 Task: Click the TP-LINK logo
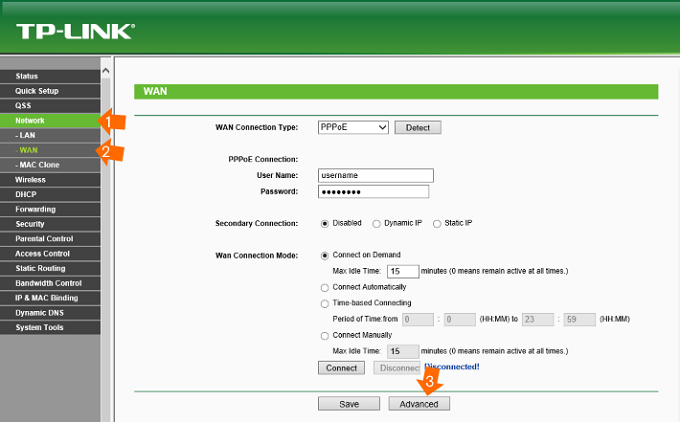click(75, 33)
